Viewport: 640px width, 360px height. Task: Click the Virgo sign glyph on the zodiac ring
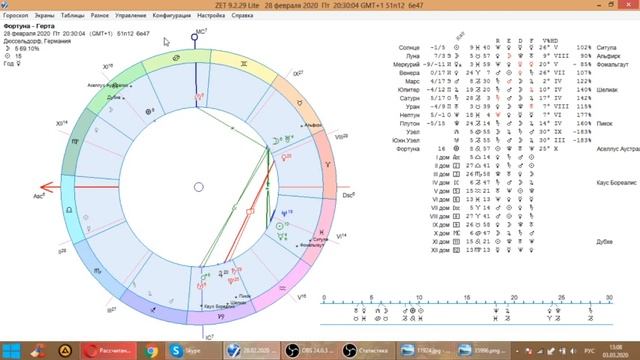[75, 141]
